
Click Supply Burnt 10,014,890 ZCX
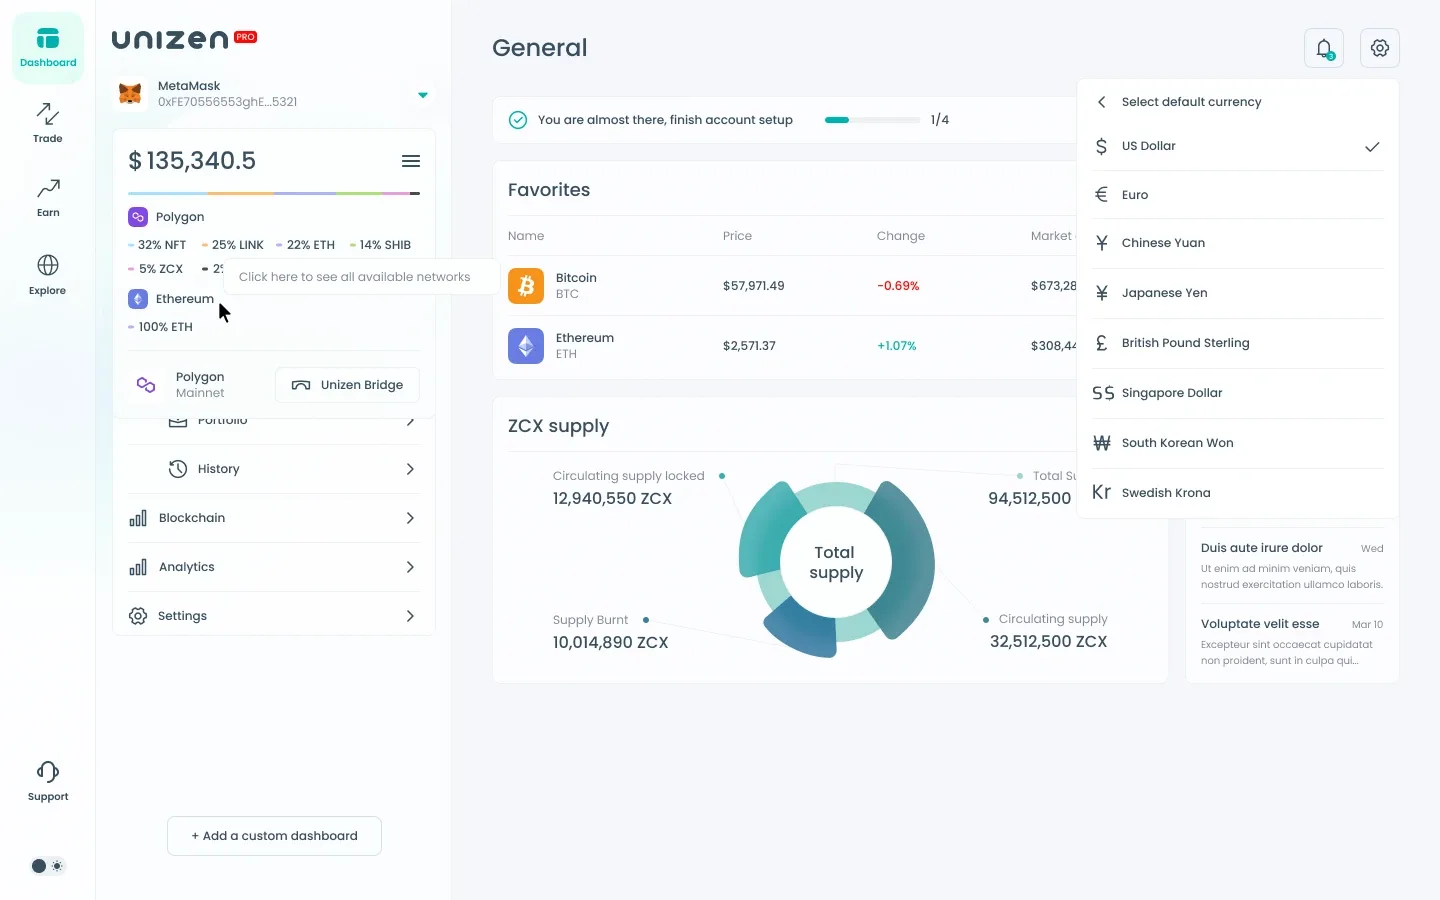click(x=610, y=643)
